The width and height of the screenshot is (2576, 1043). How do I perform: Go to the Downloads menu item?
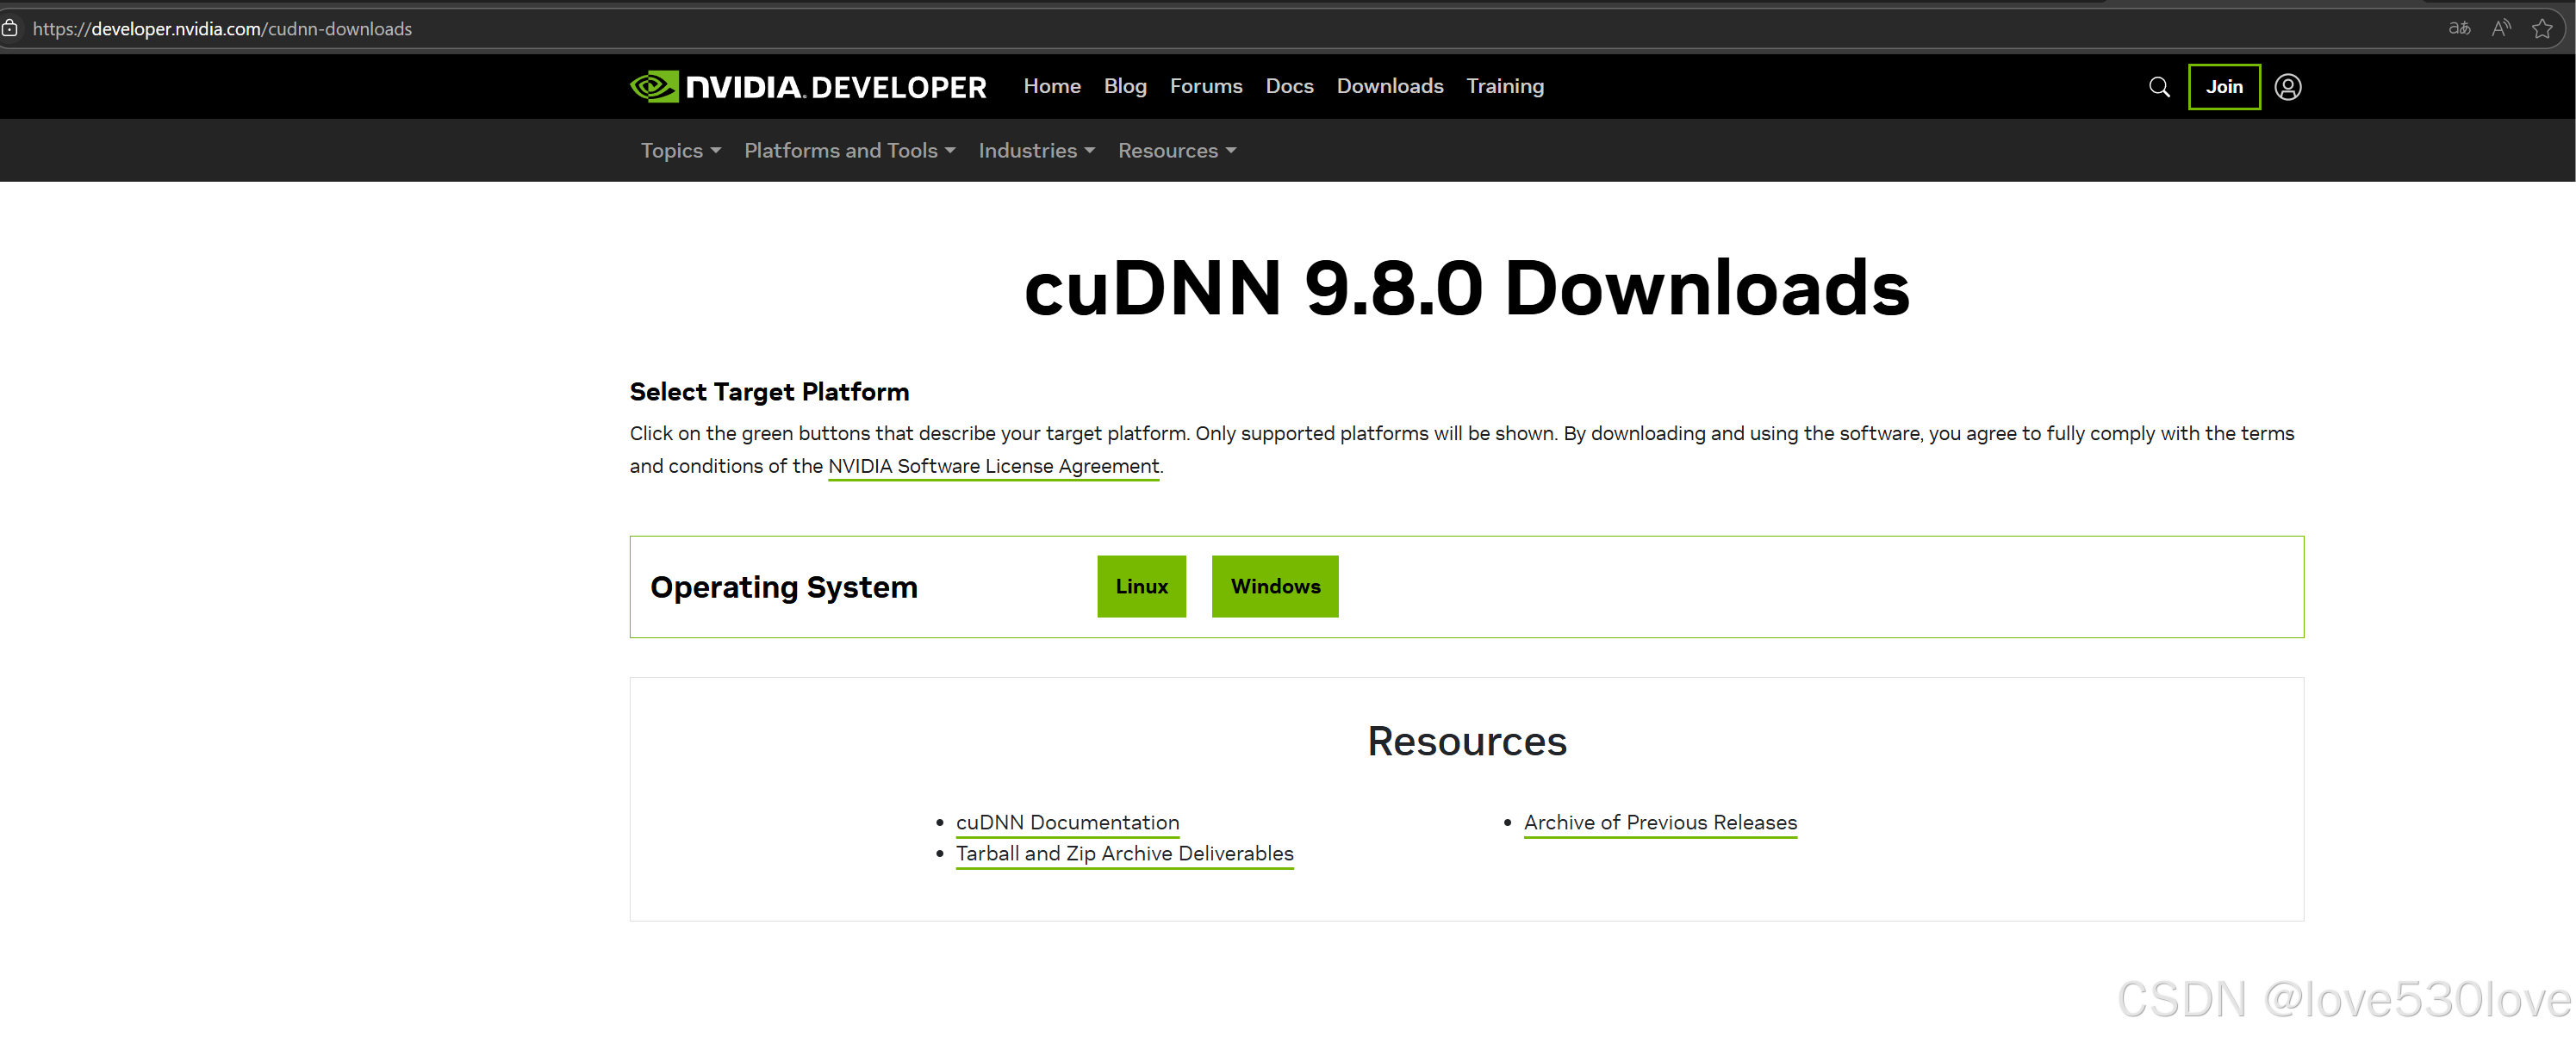click(1389, 86)
